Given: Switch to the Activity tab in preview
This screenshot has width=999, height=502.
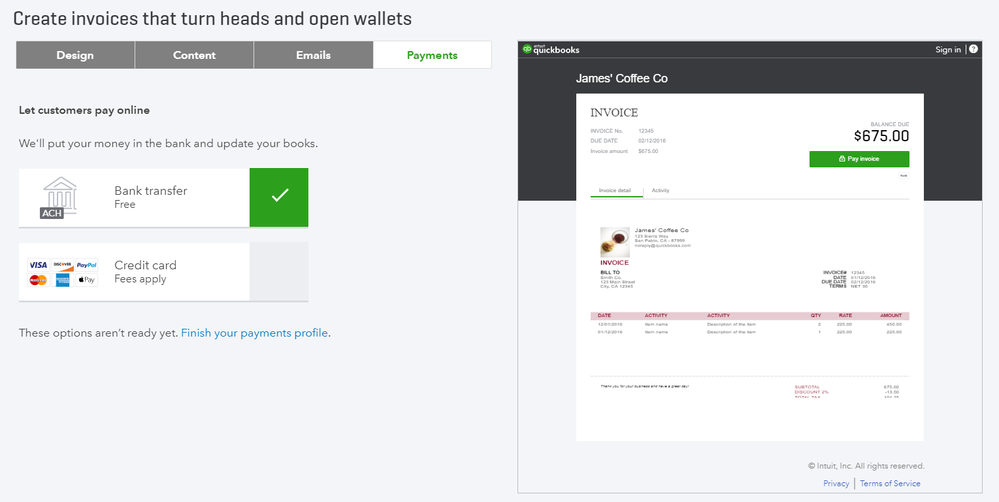Looking at the screenshot, I should (660, 190).
